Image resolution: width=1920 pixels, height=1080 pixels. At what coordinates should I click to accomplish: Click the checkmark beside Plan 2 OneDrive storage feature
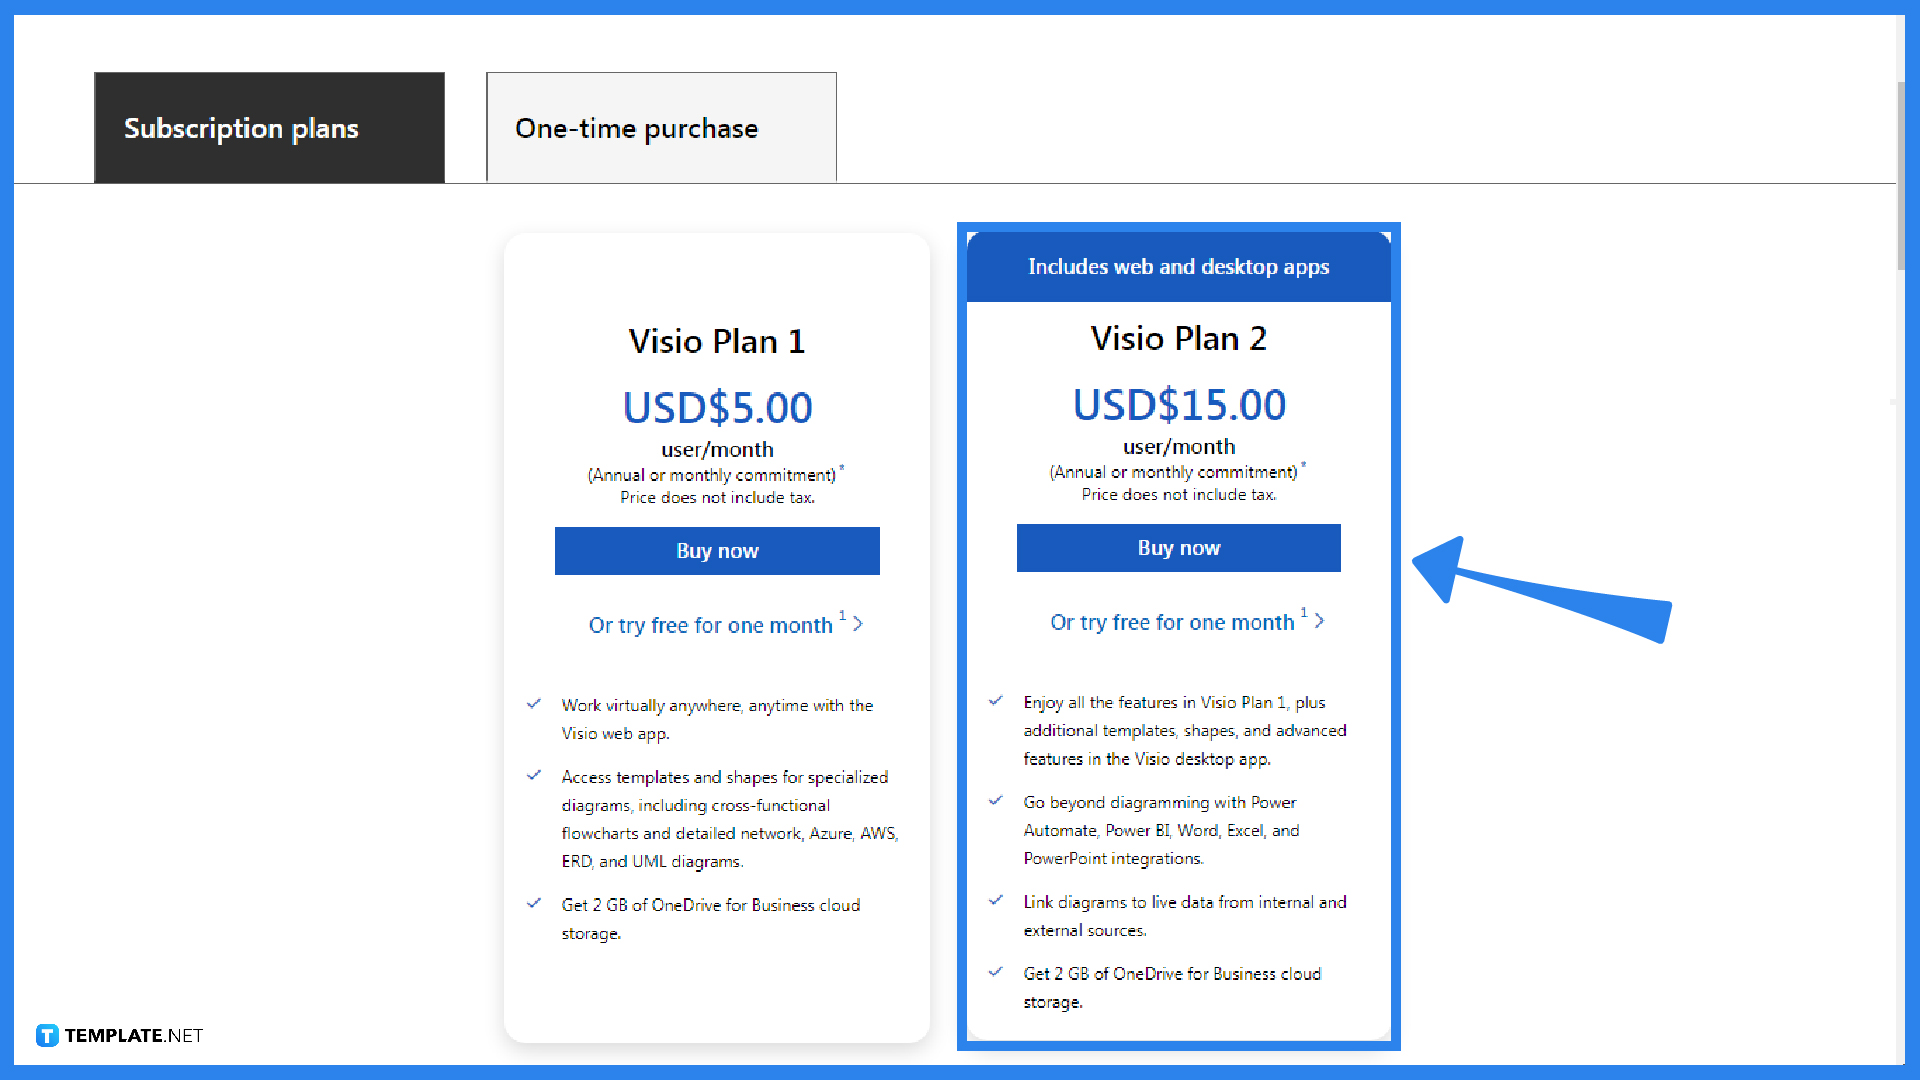(x=996, y=971)
